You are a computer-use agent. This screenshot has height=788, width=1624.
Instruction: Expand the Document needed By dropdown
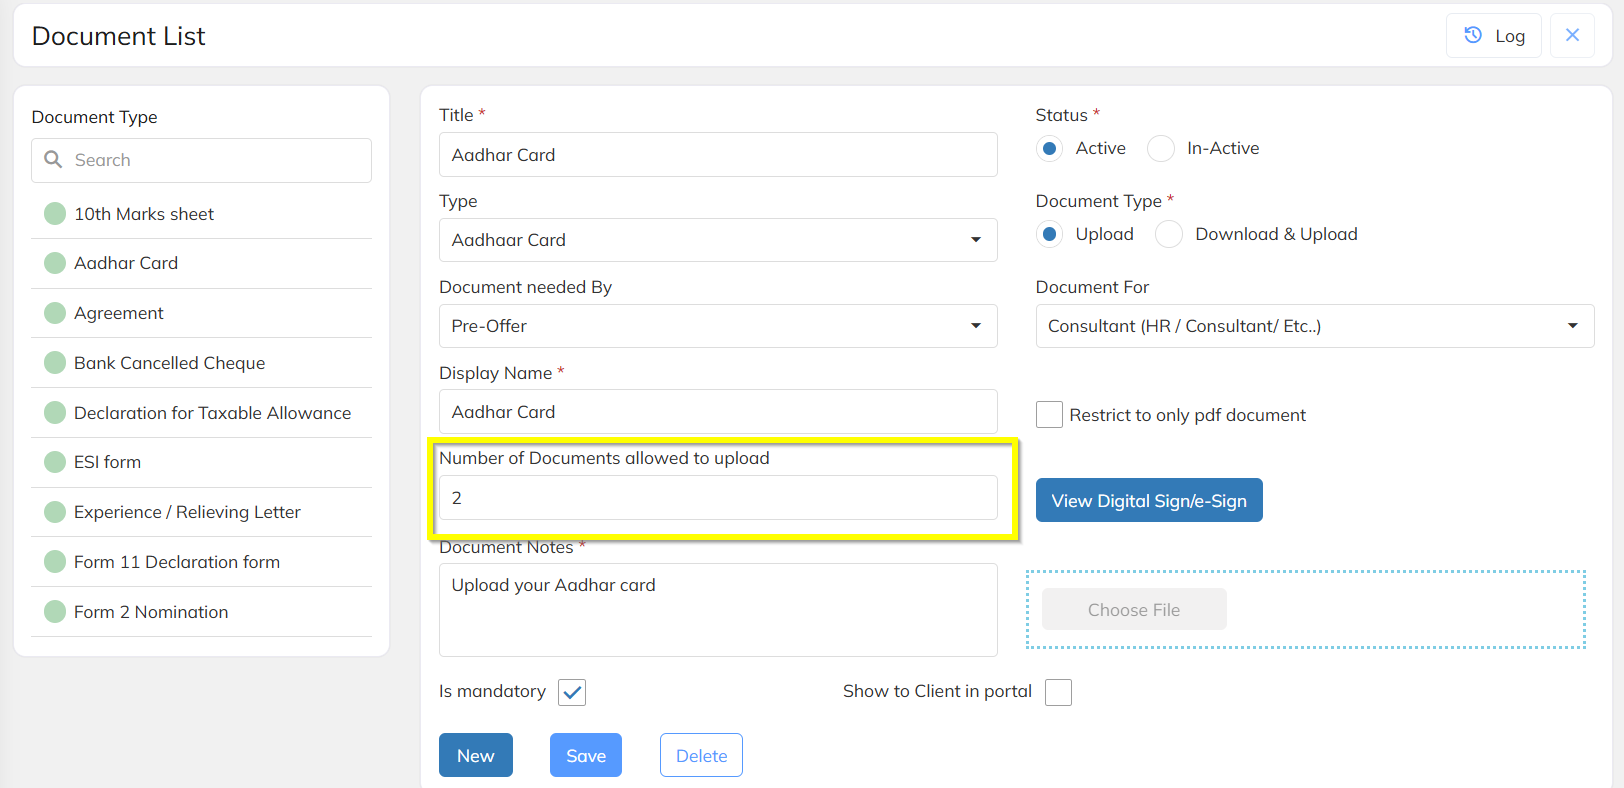tap(717, 326)
